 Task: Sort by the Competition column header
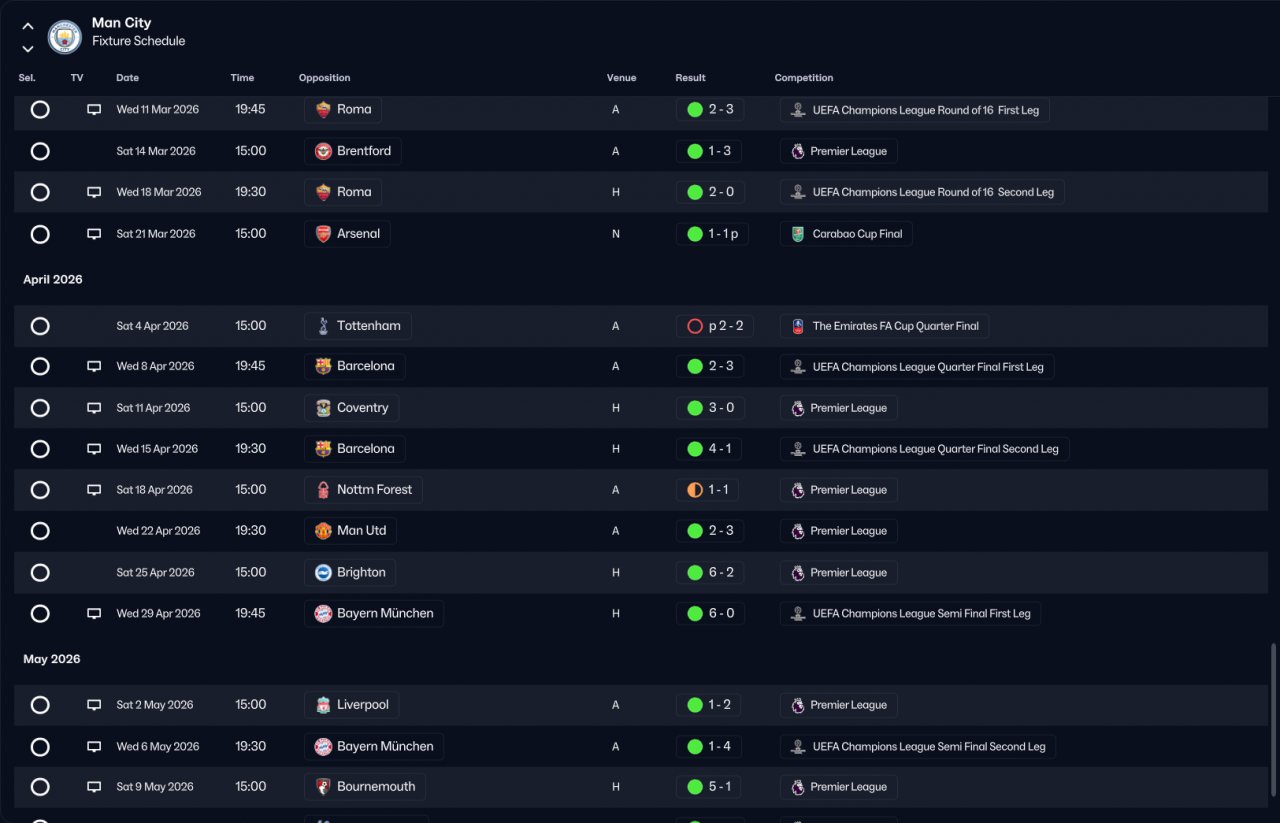point(803,78)
